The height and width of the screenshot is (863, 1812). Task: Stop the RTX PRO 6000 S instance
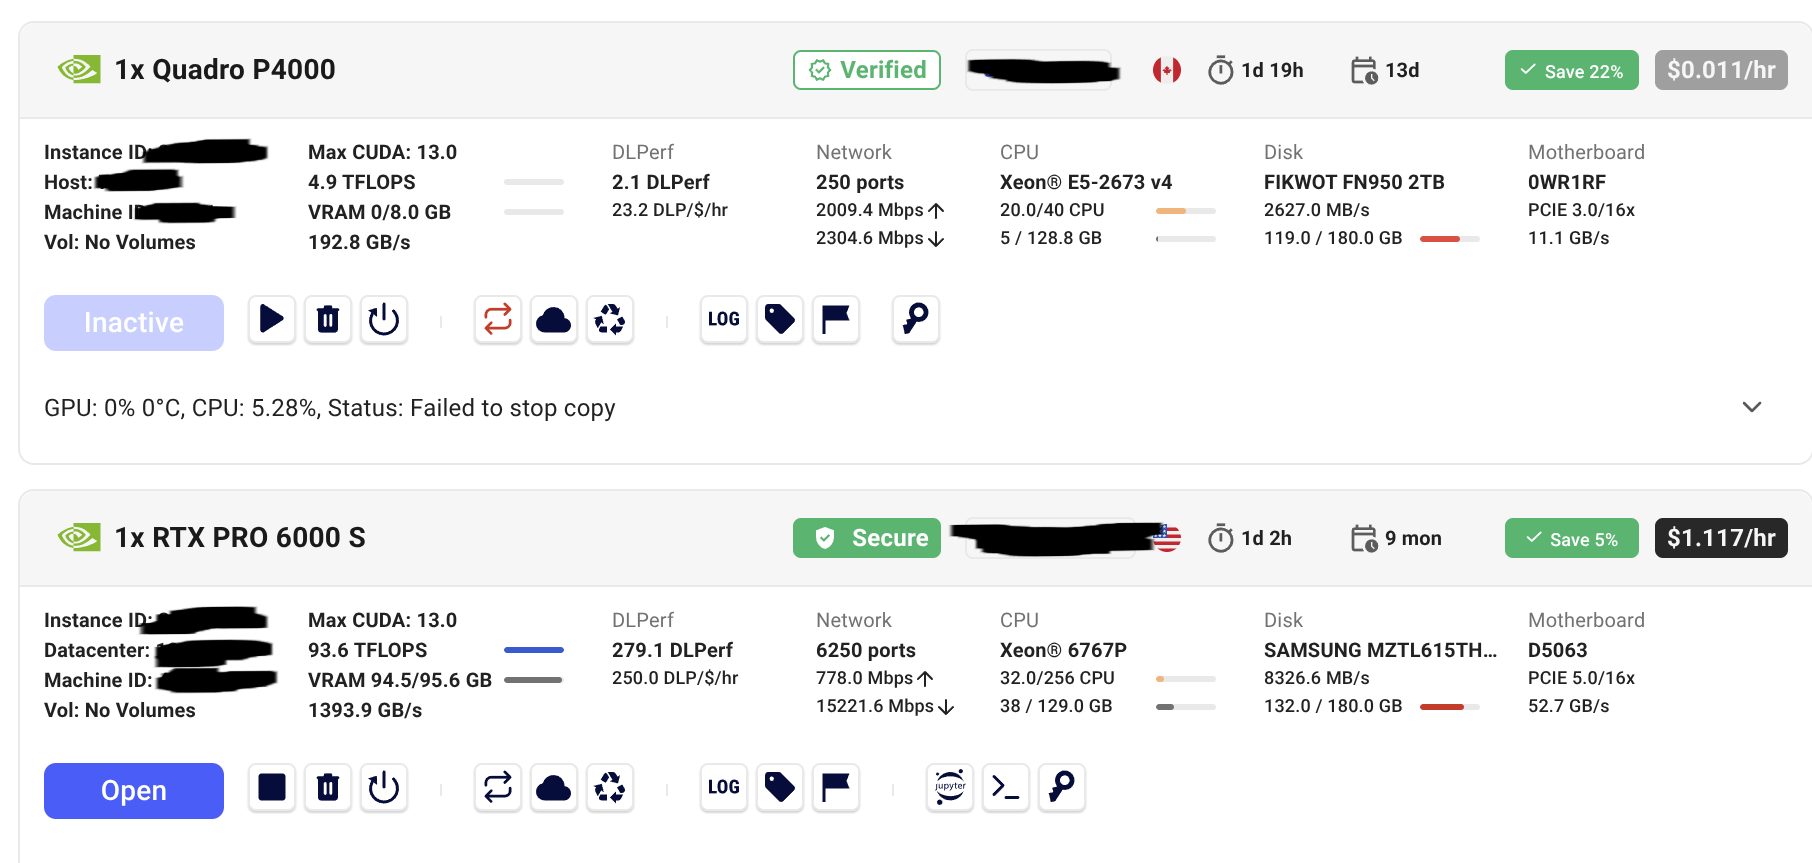click(271, 788)
